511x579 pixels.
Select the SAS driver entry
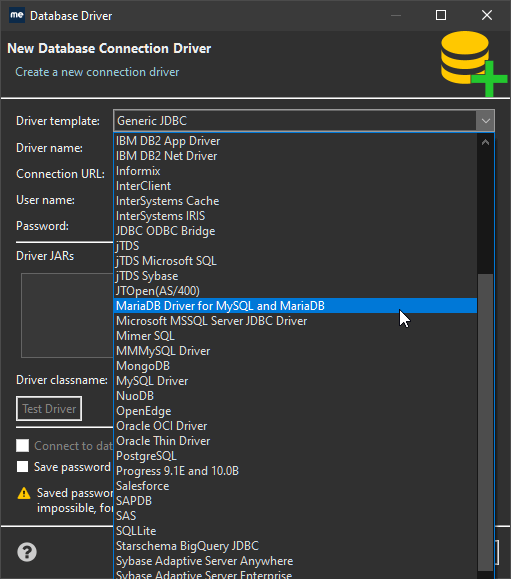[295, 516]
